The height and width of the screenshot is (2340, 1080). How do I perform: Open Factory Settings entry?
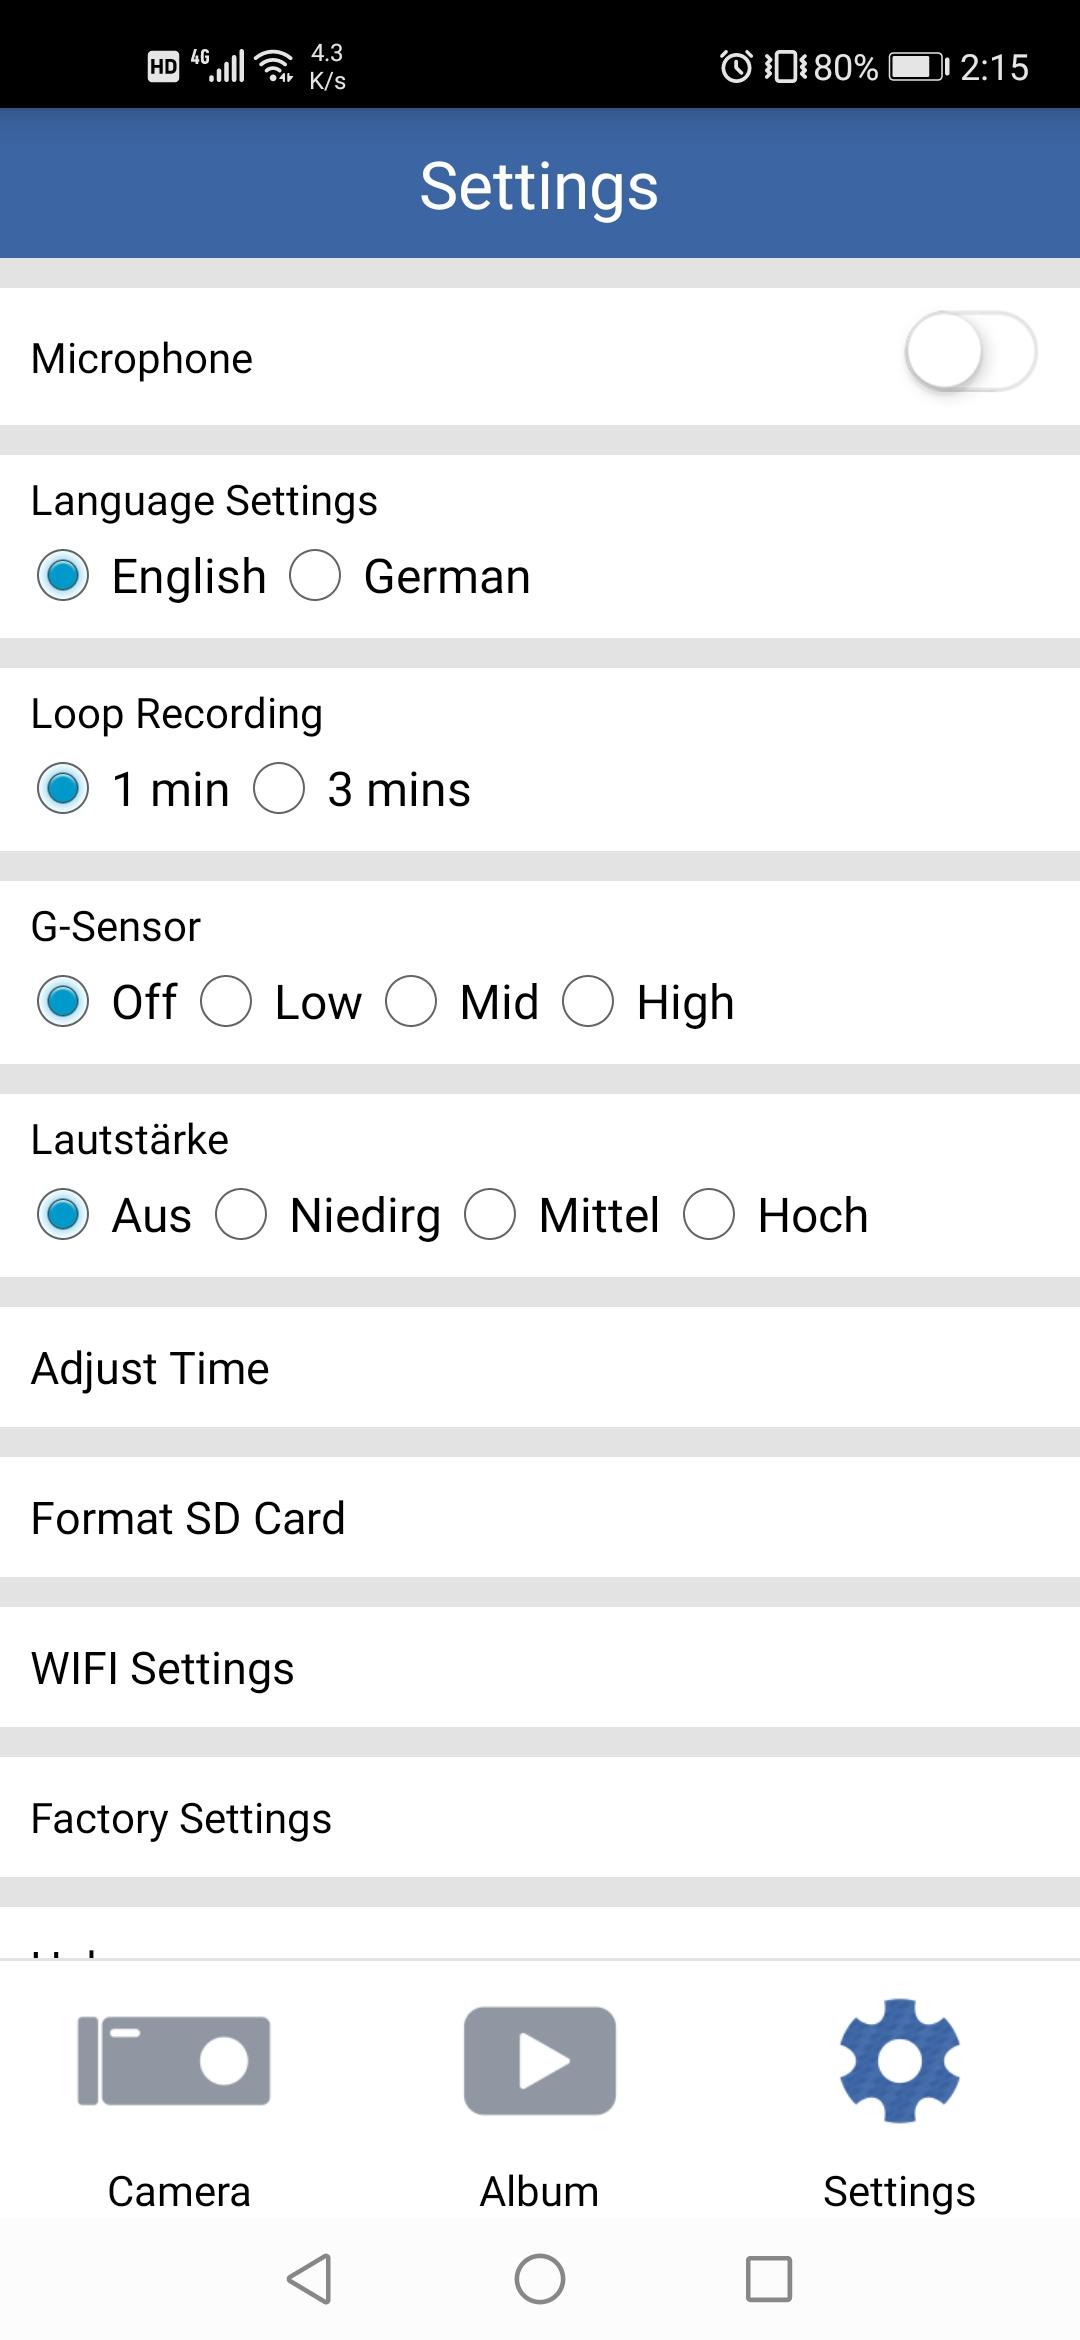tap(540, 1817)
